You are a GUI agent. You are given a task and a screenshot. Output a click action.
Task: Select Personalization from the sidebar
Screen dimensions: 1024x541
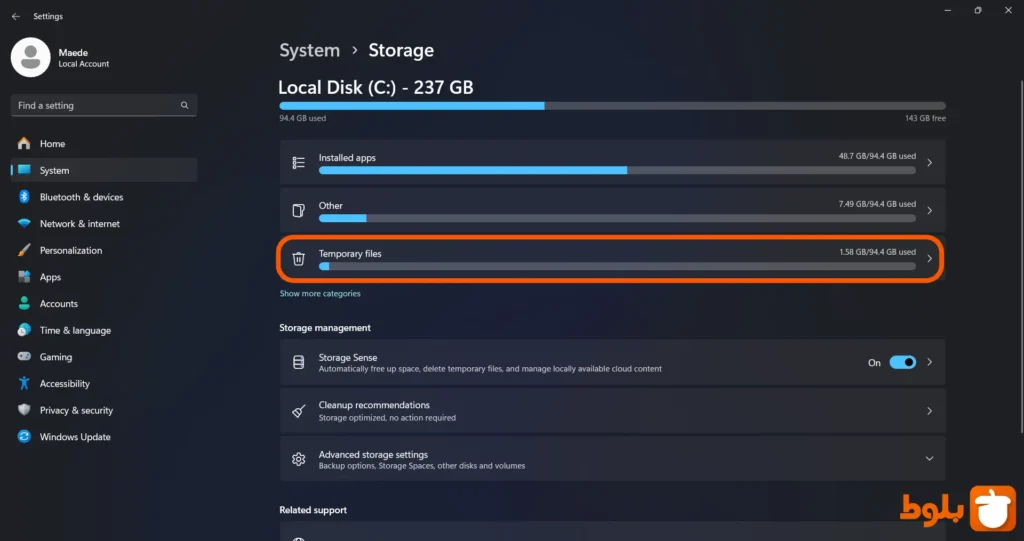[x=71, y=250]
